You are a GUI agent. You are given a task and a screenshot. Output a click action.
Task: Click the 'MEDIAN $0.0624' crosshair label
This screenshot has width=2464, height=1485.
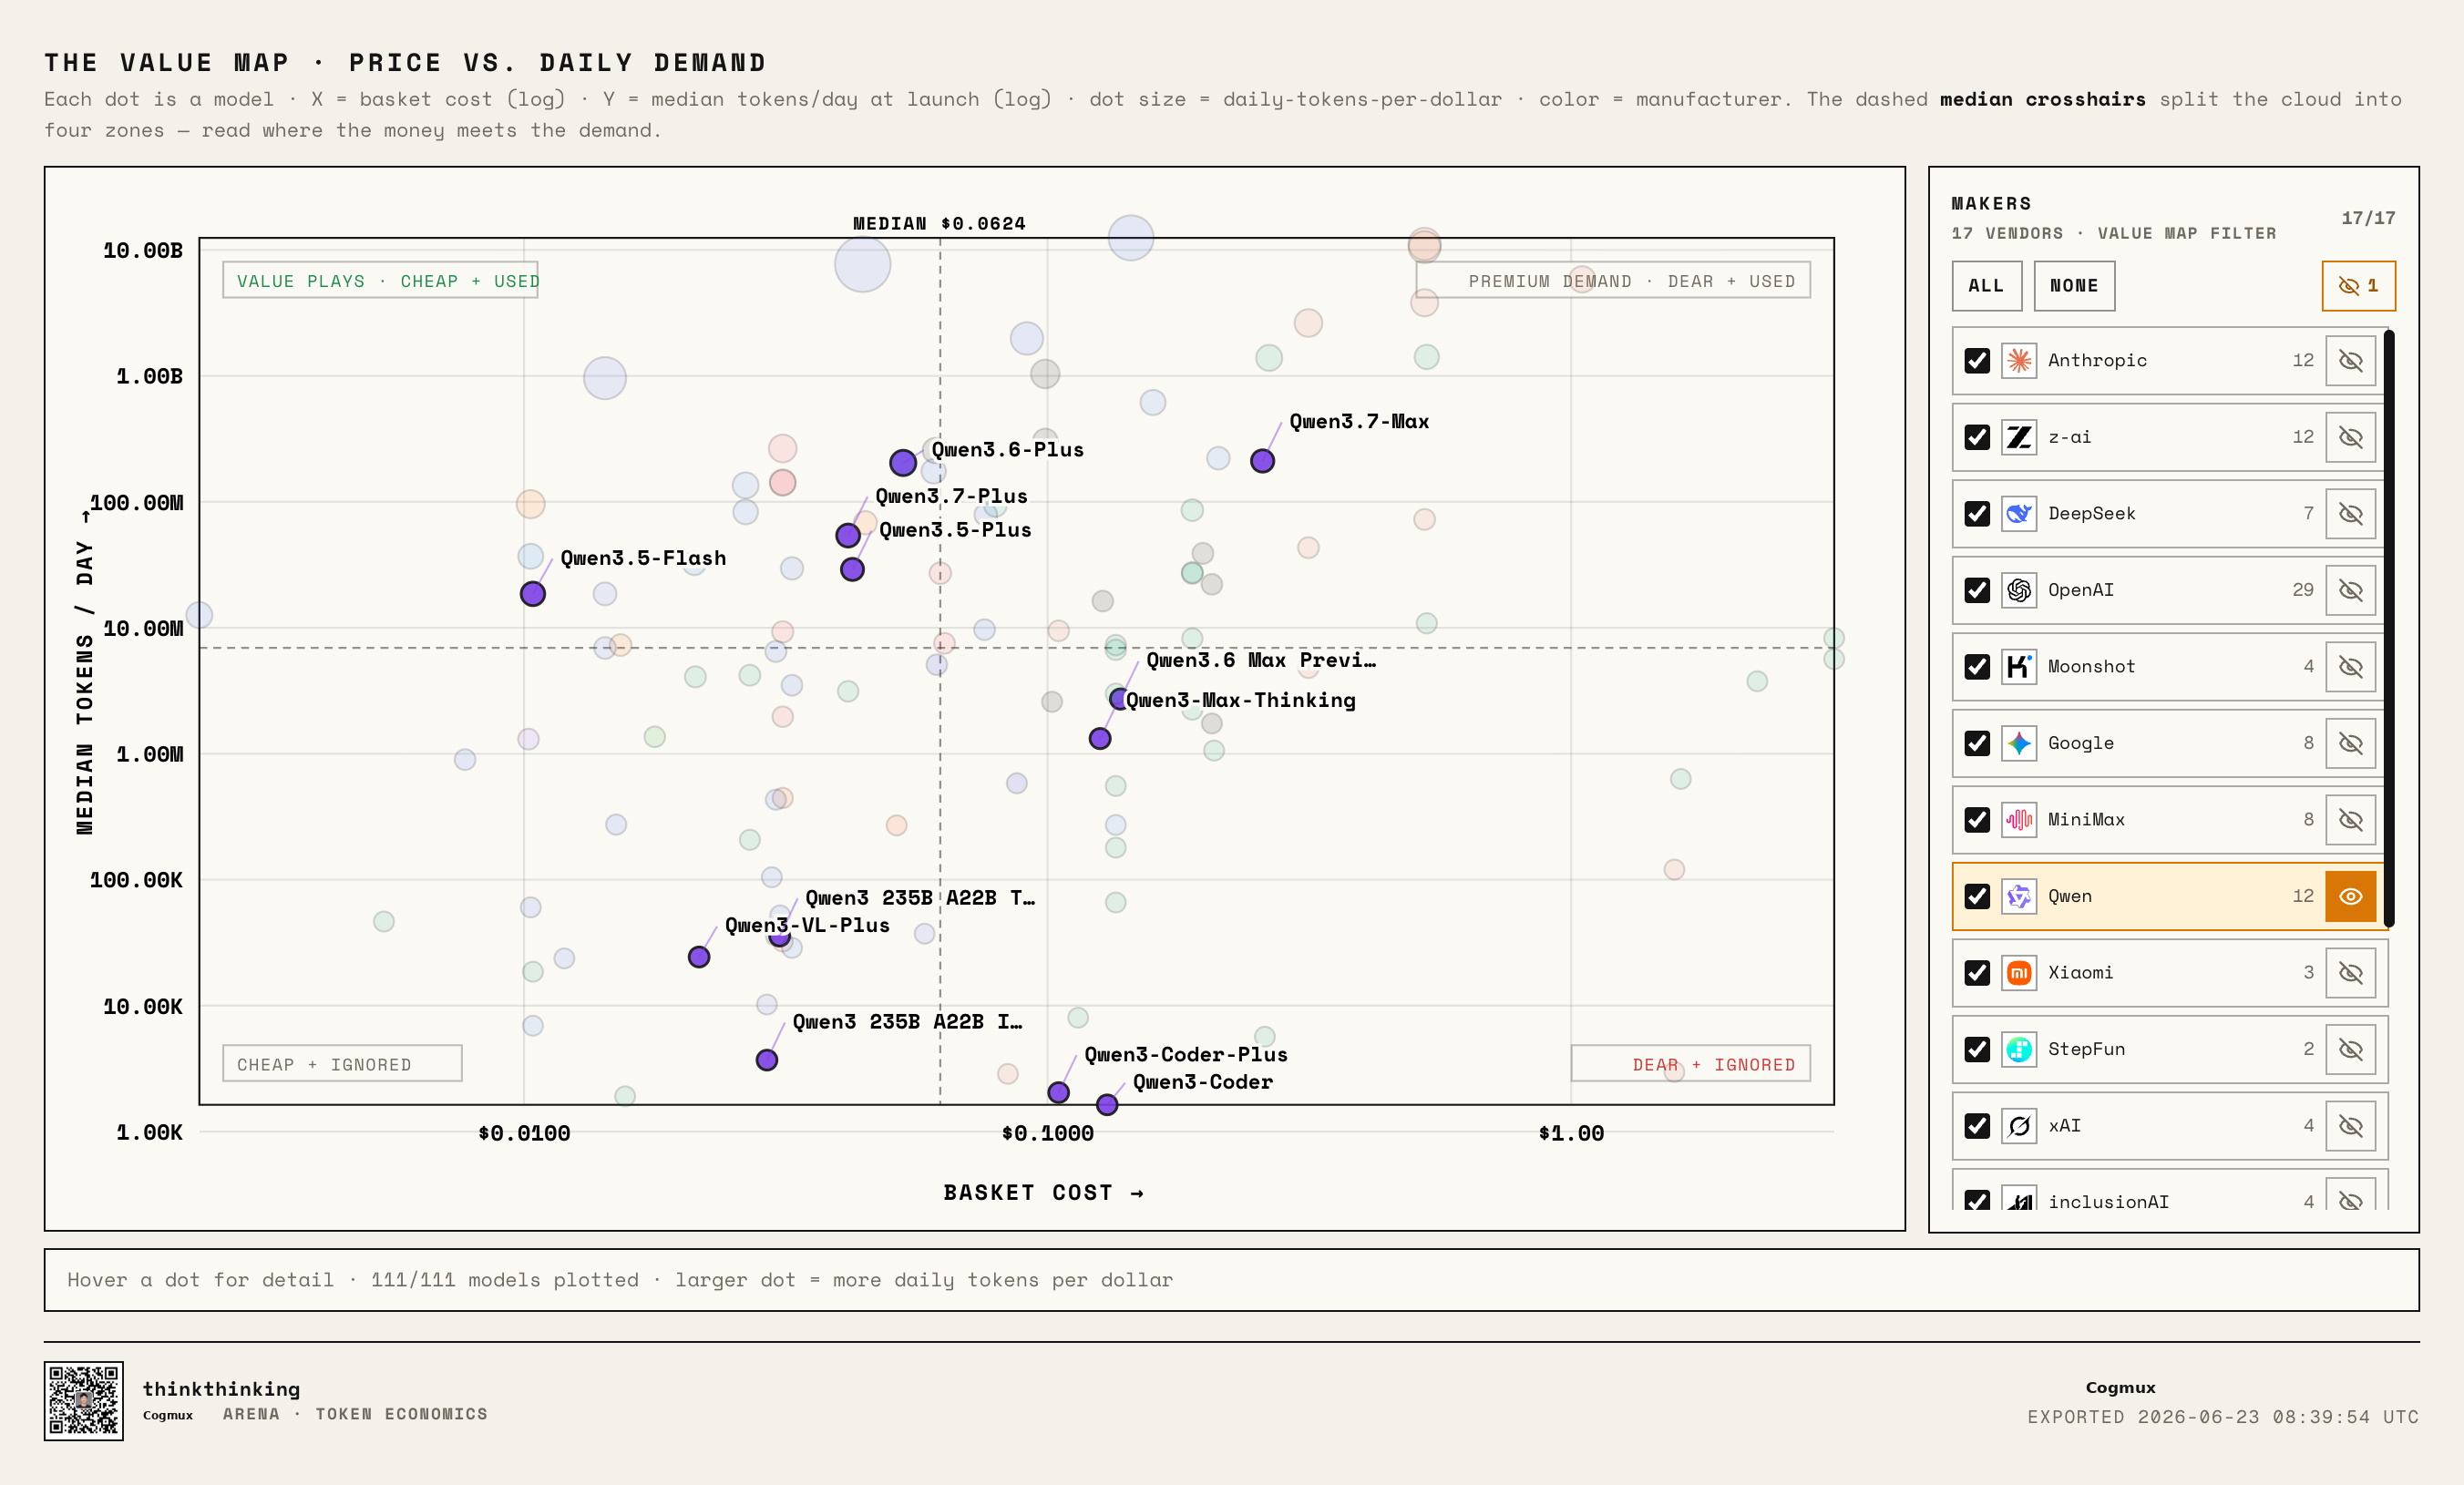click(x=939, y=223)
